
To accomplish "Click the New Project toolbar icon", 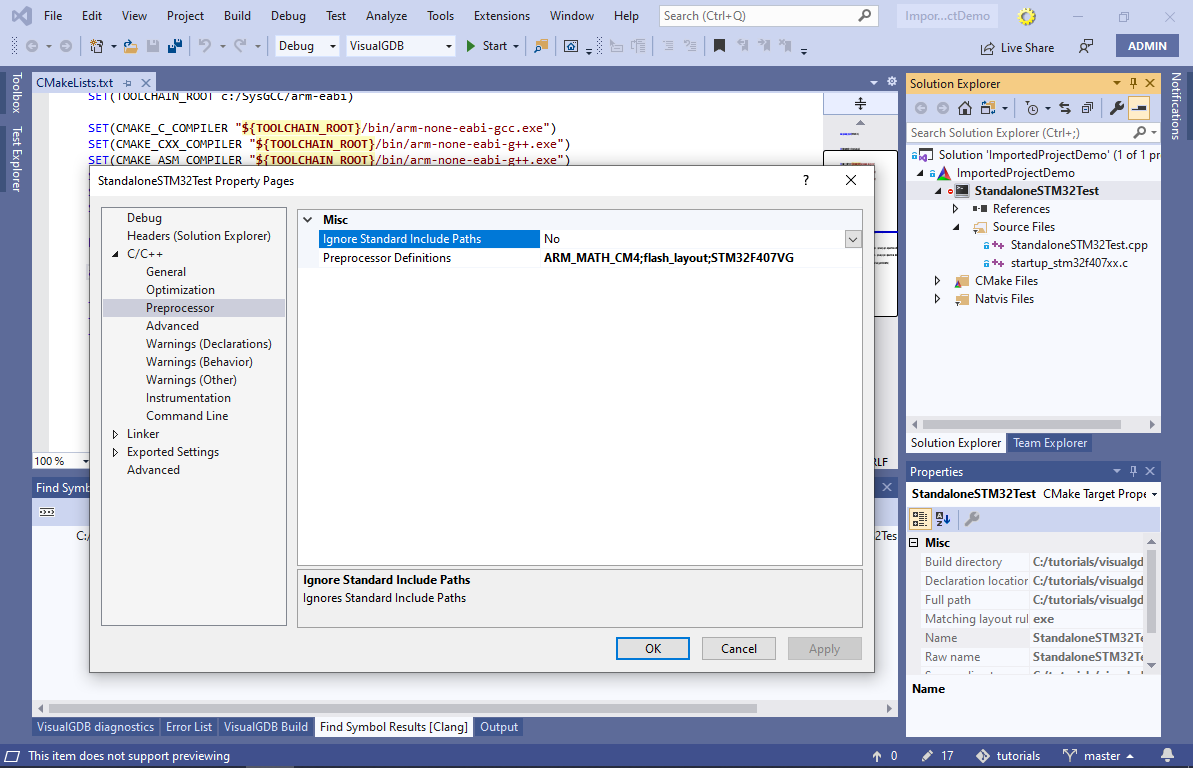I will (97, 46).
